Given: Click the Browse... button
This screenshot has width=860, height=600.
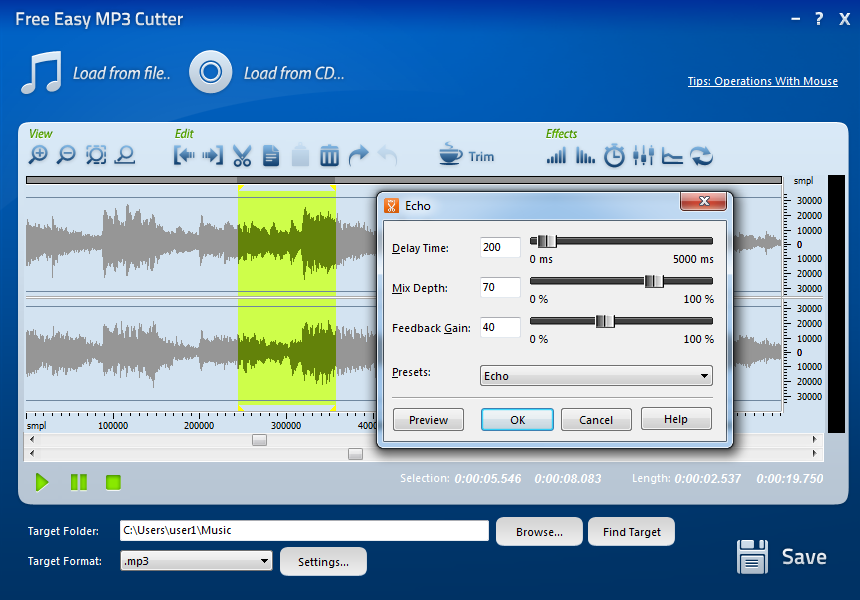Looking at the screenshot, I should (539, 531).
